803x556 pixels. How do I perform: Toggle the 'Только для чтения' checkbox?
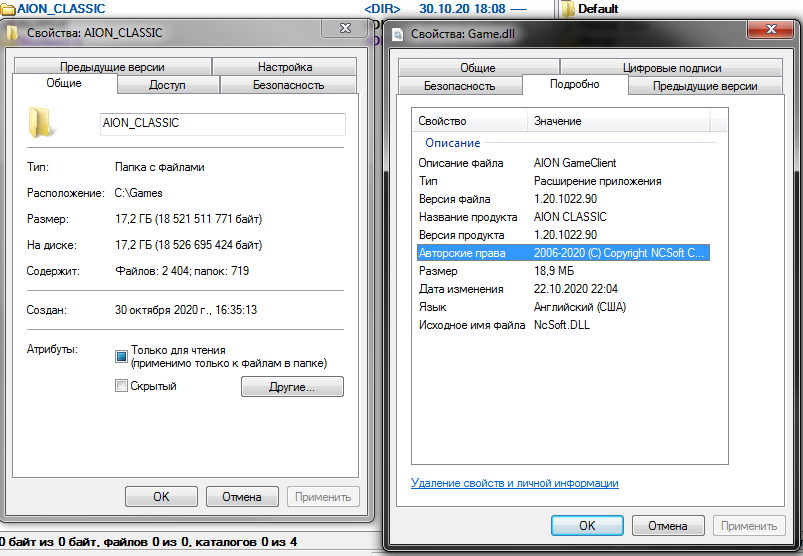[x=121, y=356]
